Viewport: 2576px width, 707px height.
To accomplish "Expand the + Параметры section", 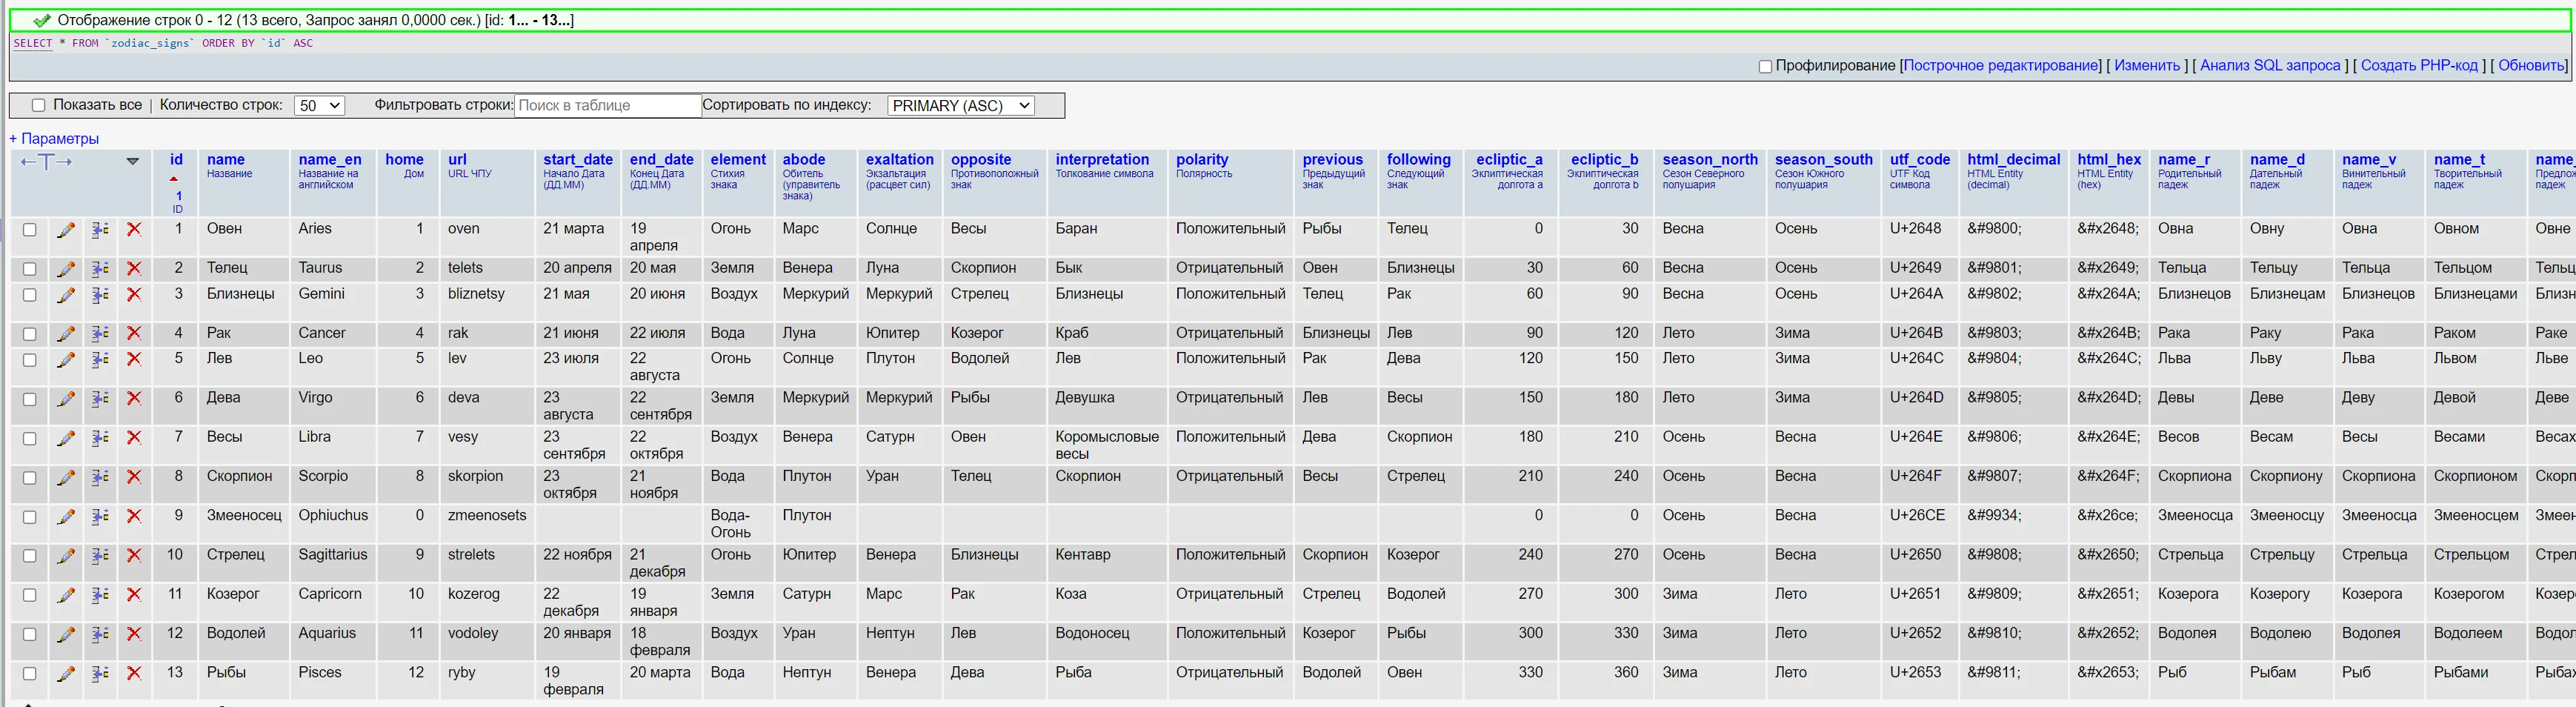I will coord(54,139).
